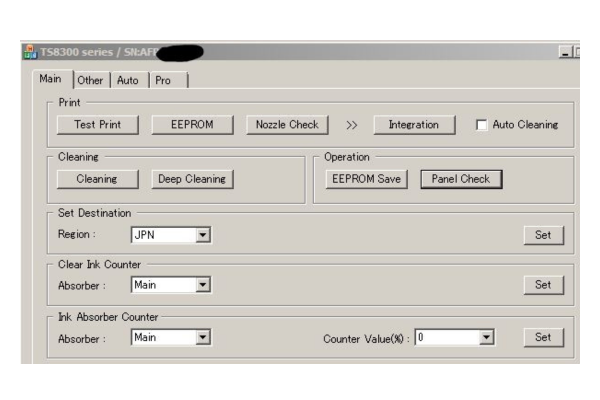600x400 pixels.
Task: Open the Pro tab
Action: point(168,80)
